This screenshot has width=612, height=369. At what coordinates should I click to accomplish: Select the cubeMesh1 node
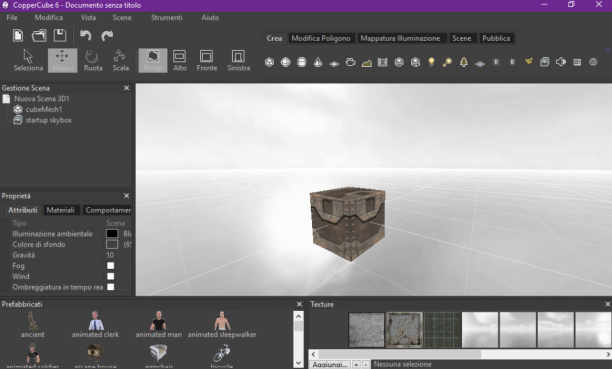tap(44, 109)
